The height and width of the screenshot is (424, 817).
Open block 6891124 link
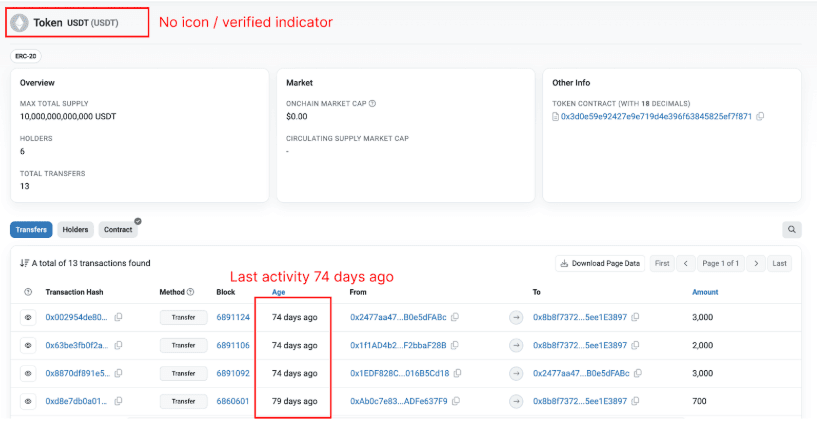click(x=233, y=317)
